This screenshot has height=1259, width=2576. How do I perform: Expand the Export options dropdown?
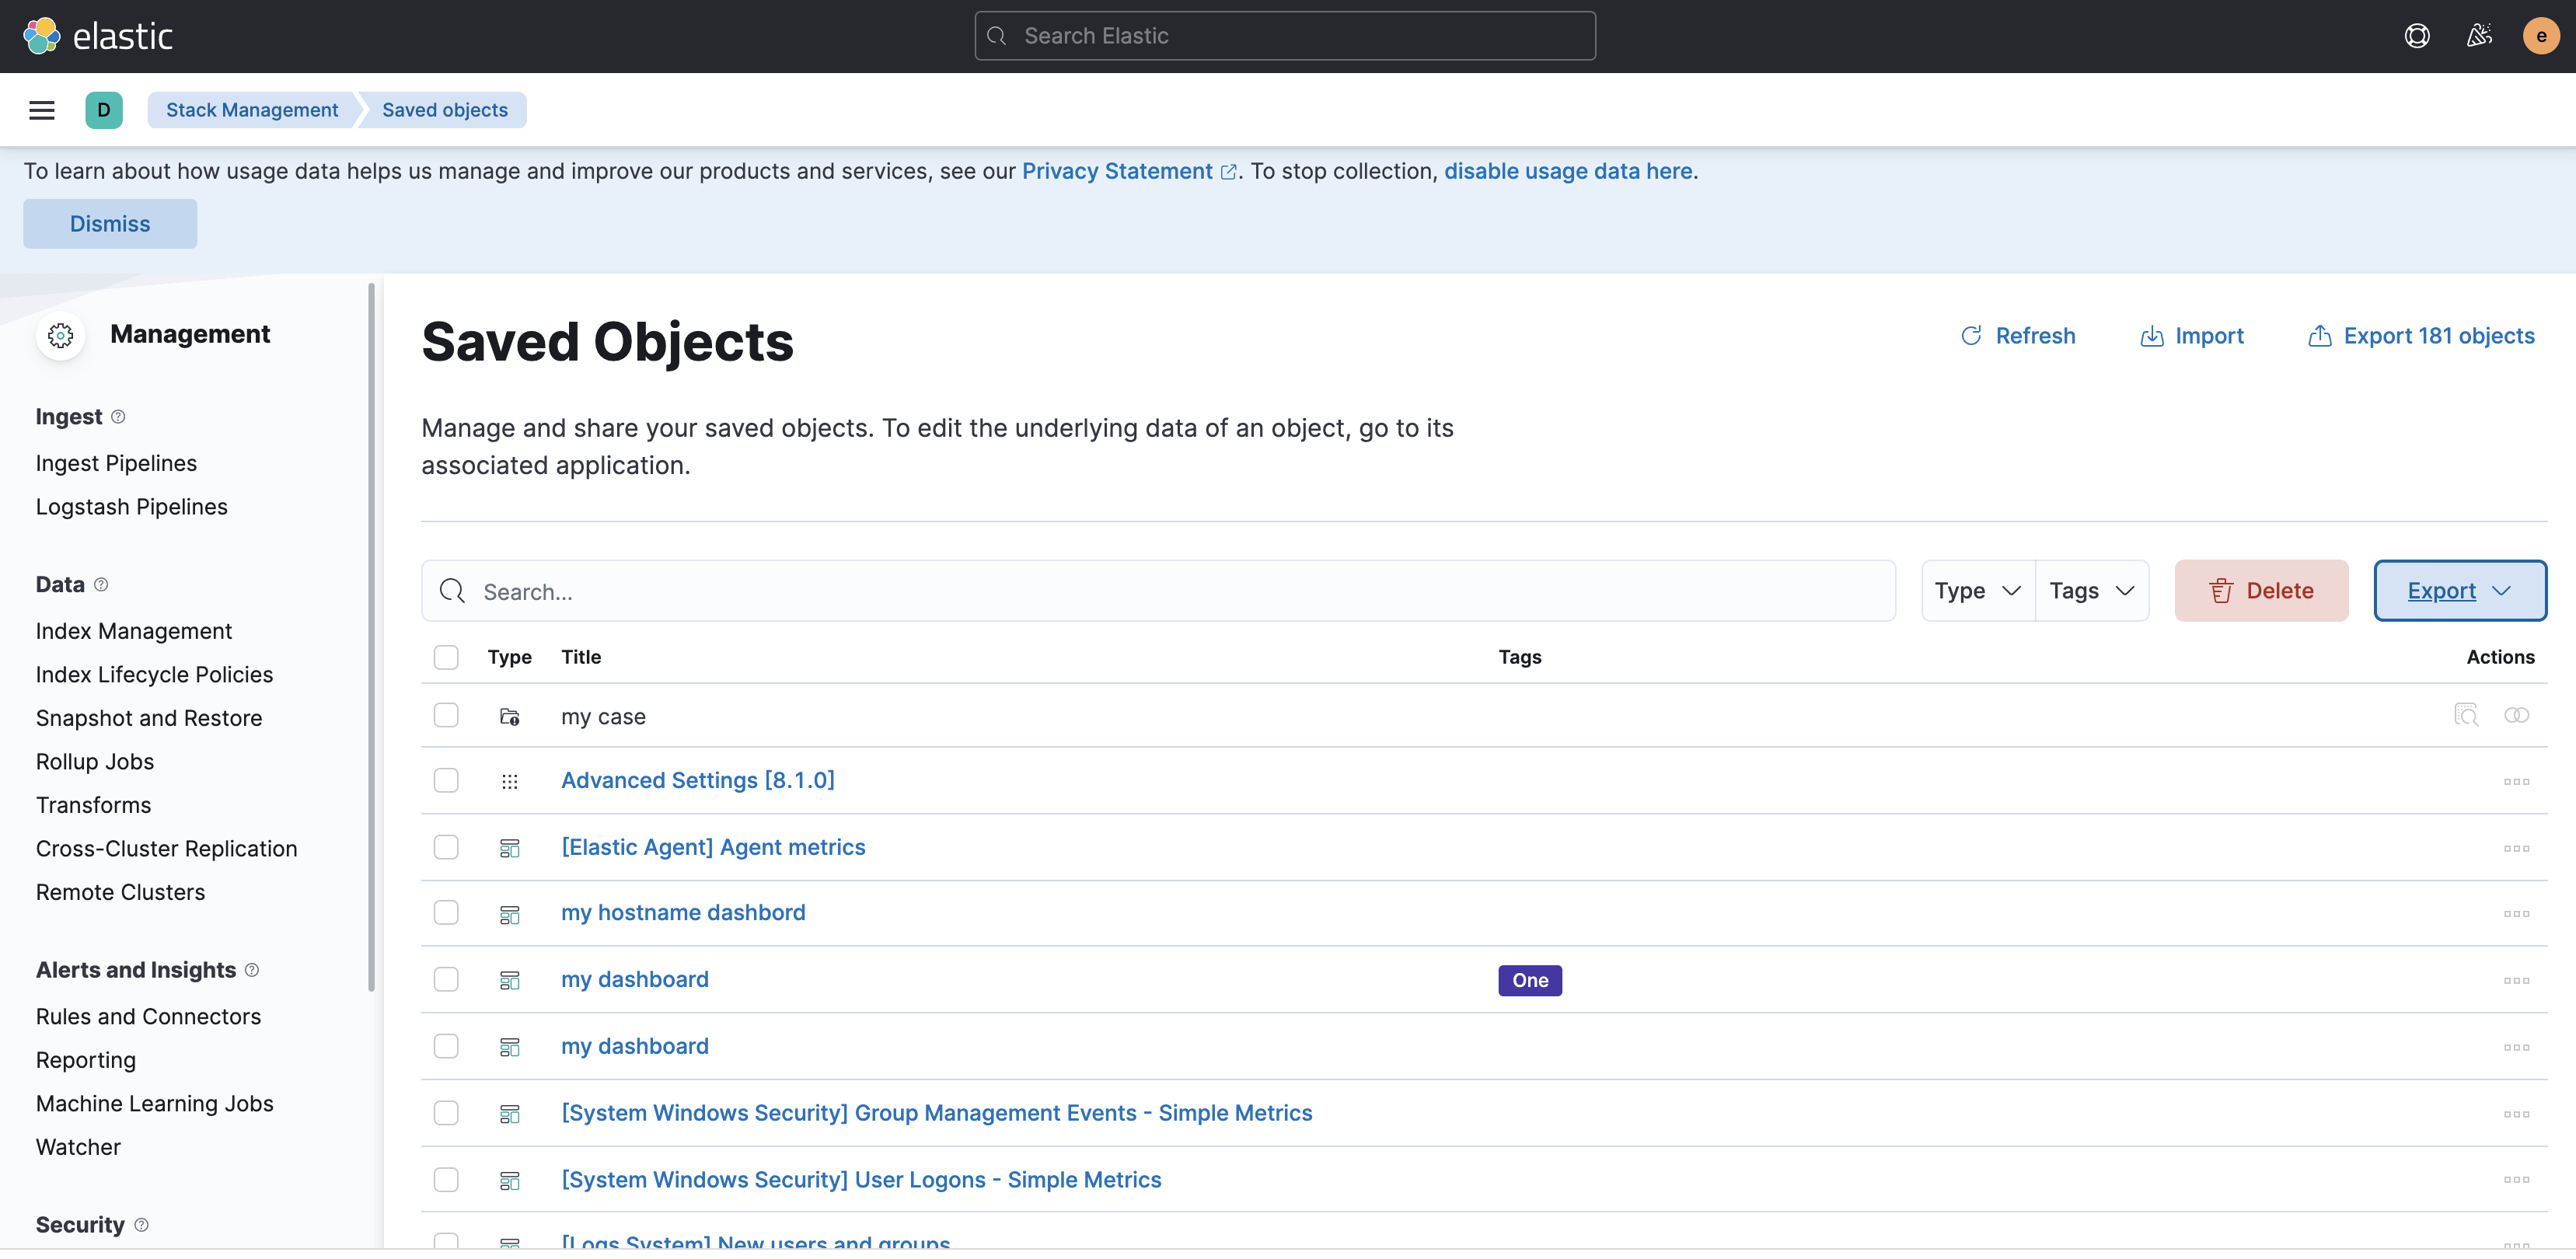pyautogui.click(x=2459, y=590)
